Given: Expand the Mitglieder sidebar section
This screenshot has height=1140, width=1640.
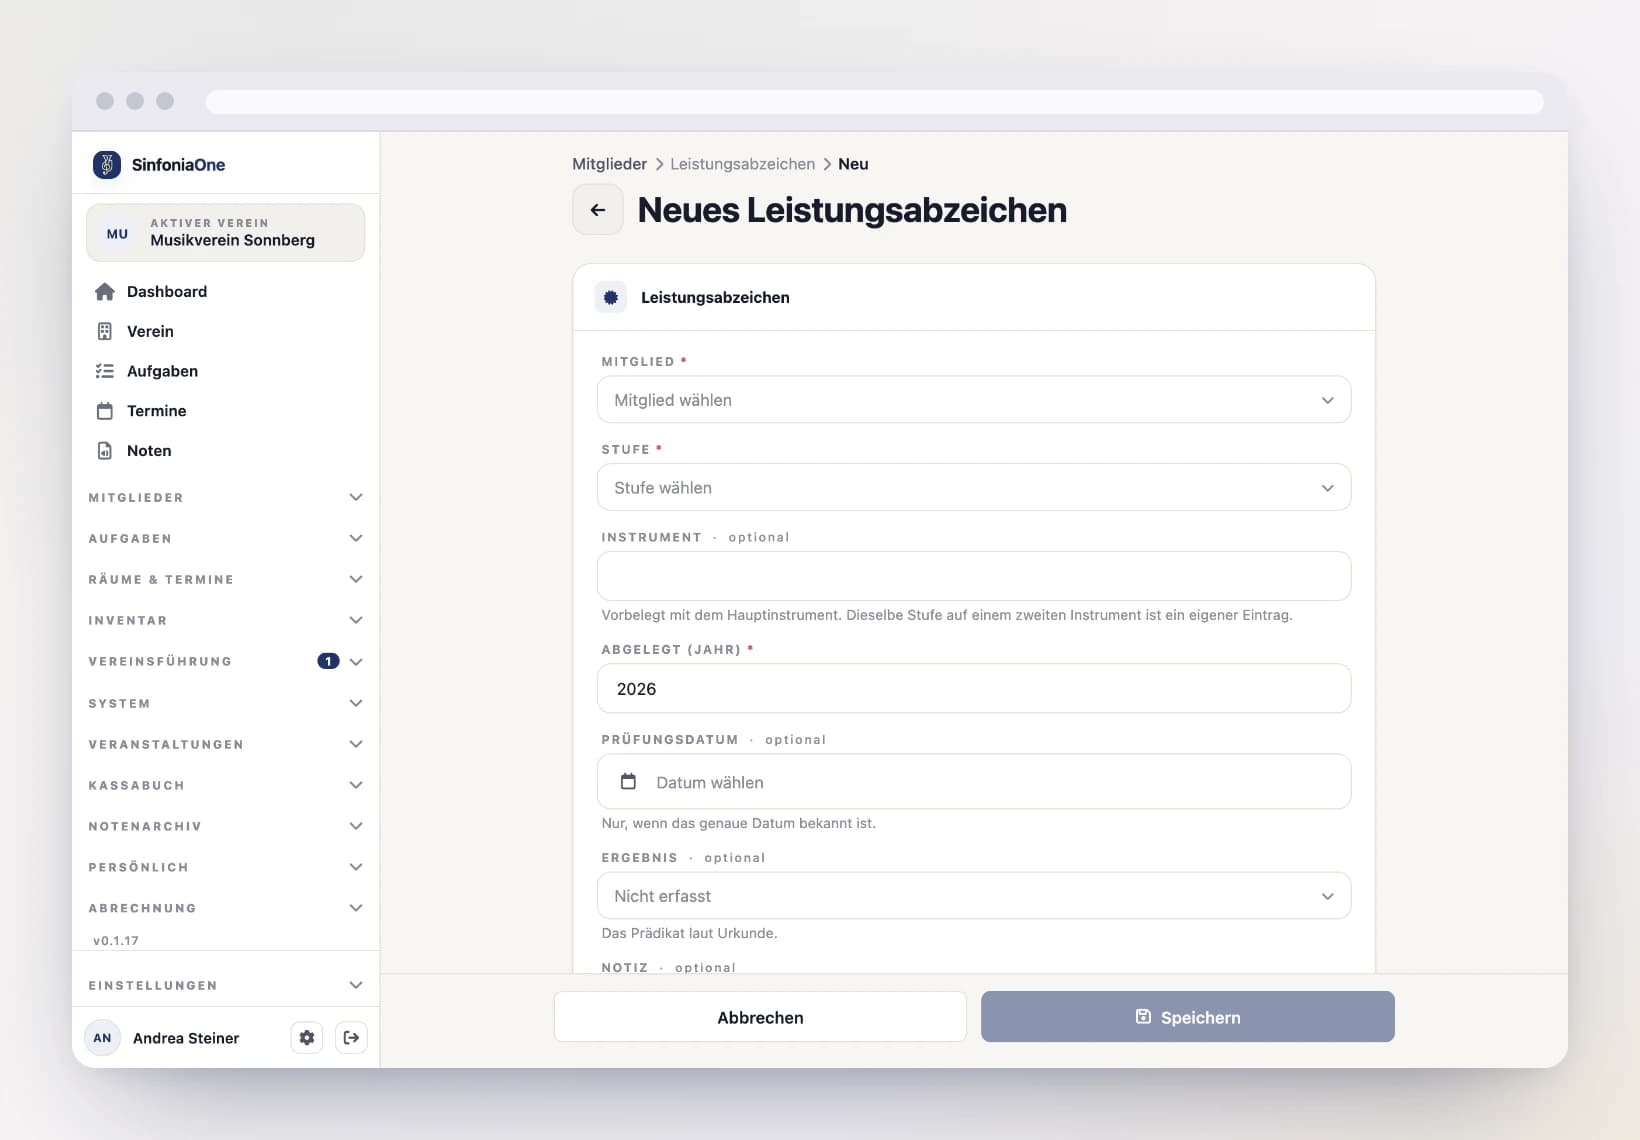Looking at the screenshot, I should [226, 498].
